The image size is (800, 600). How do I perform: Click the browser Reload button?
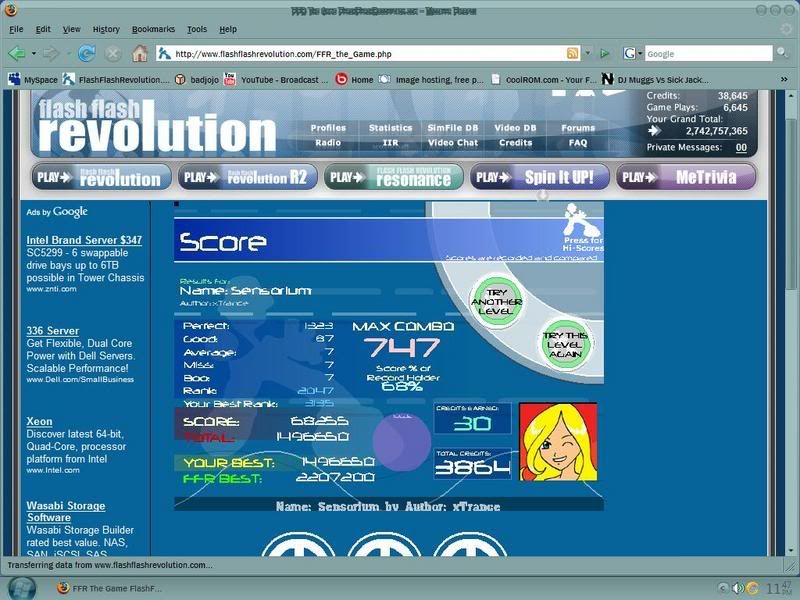[x=86, y=53]
